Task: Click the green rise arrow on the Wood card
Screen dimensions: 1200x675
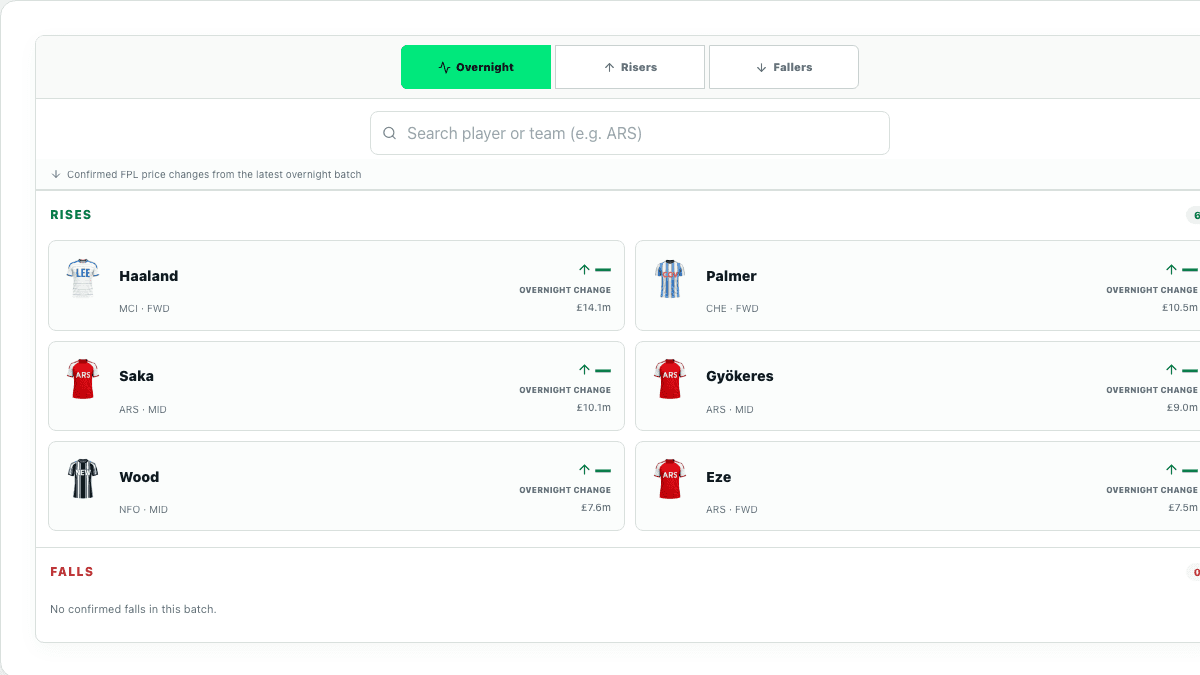Action: coord(584,470)
